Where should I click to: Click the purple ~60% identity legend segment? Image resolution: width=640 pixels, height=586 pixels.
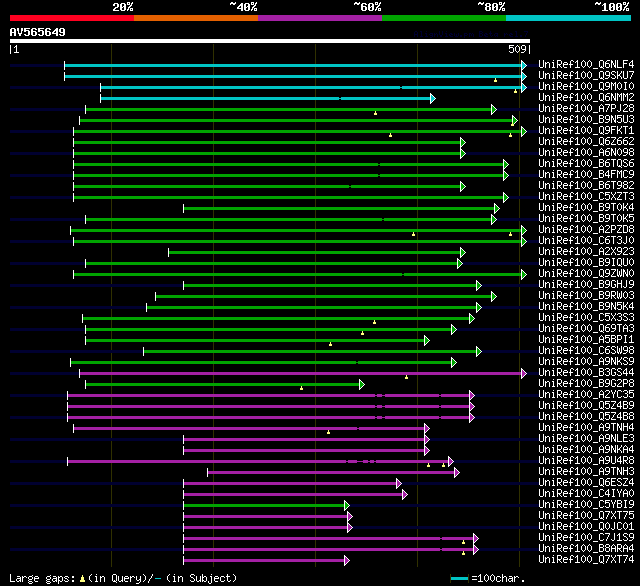[320, 18]
